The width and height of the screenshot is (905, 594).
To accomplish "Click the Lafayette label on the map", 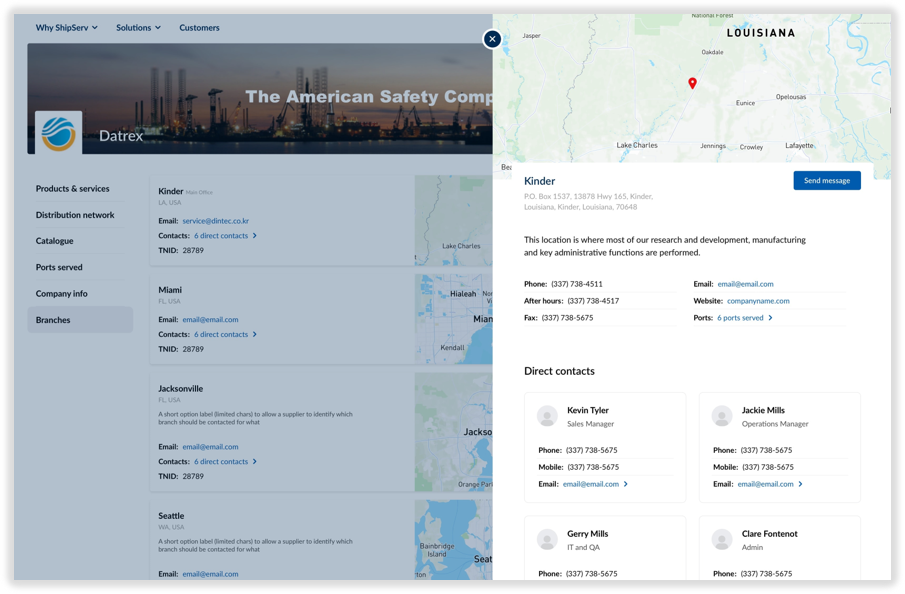I will click(x=799, y=145).
